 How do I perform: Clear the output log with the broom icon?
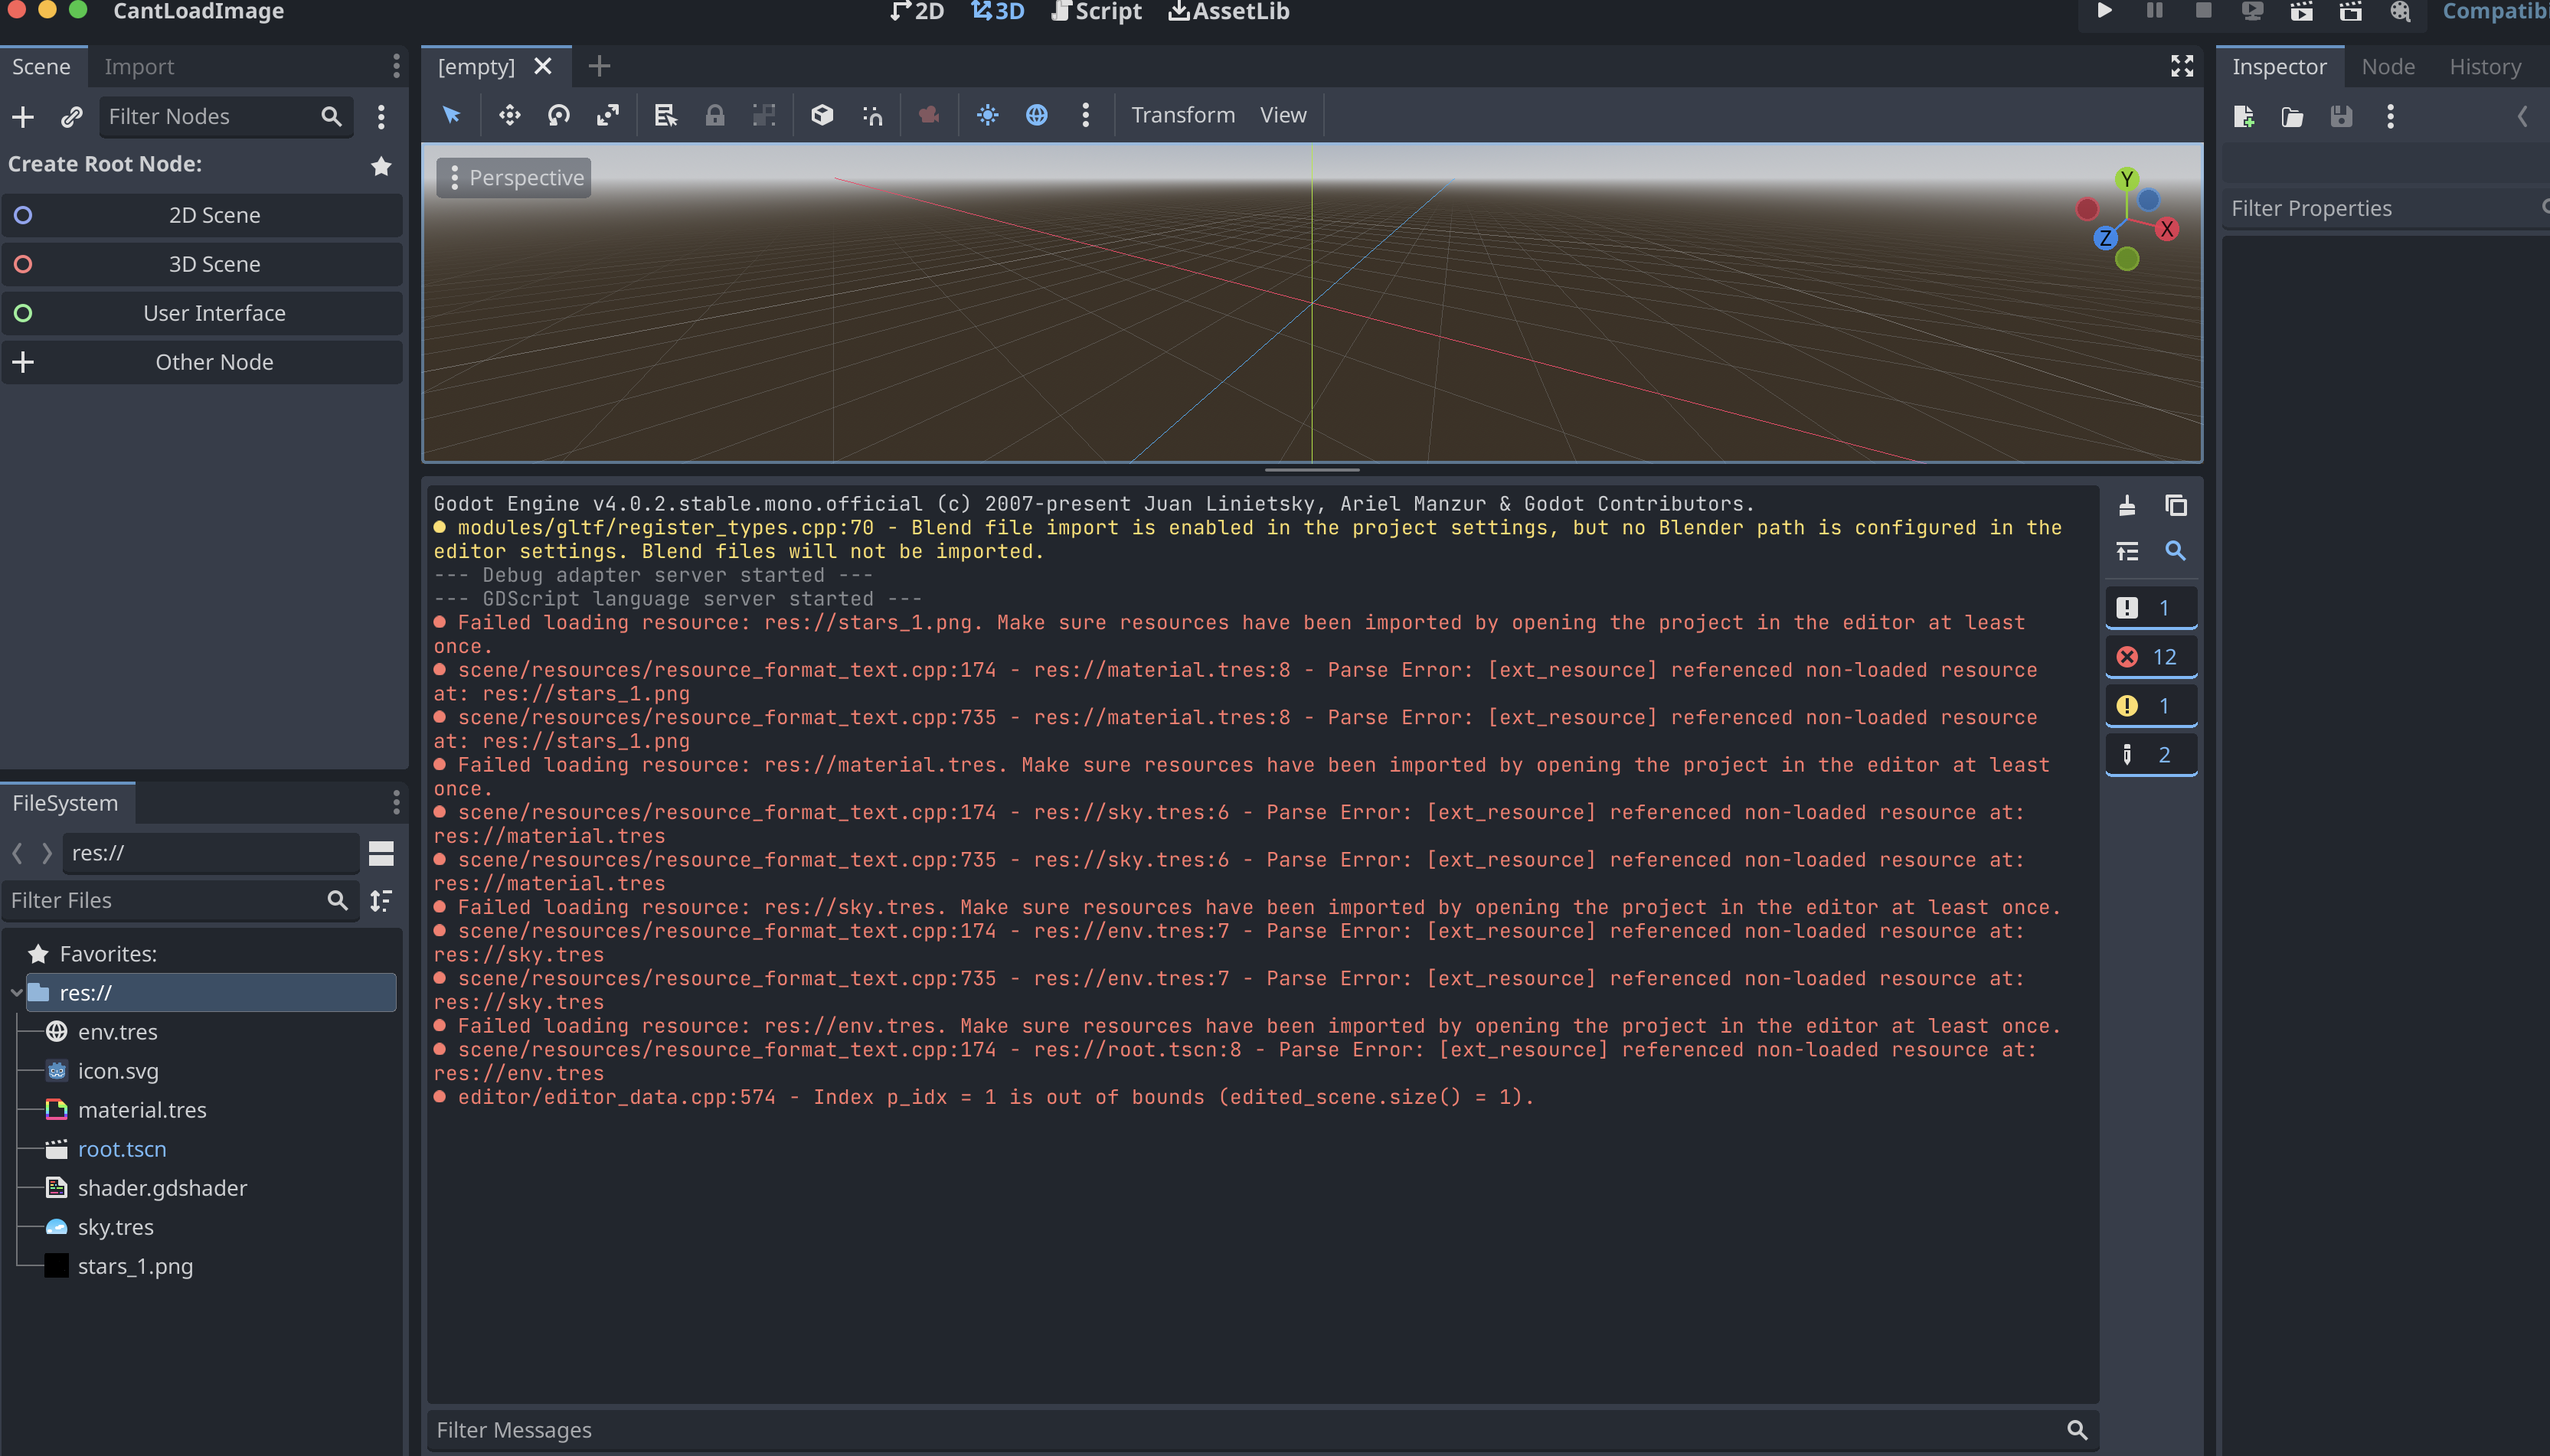(x=2128, y=505)
